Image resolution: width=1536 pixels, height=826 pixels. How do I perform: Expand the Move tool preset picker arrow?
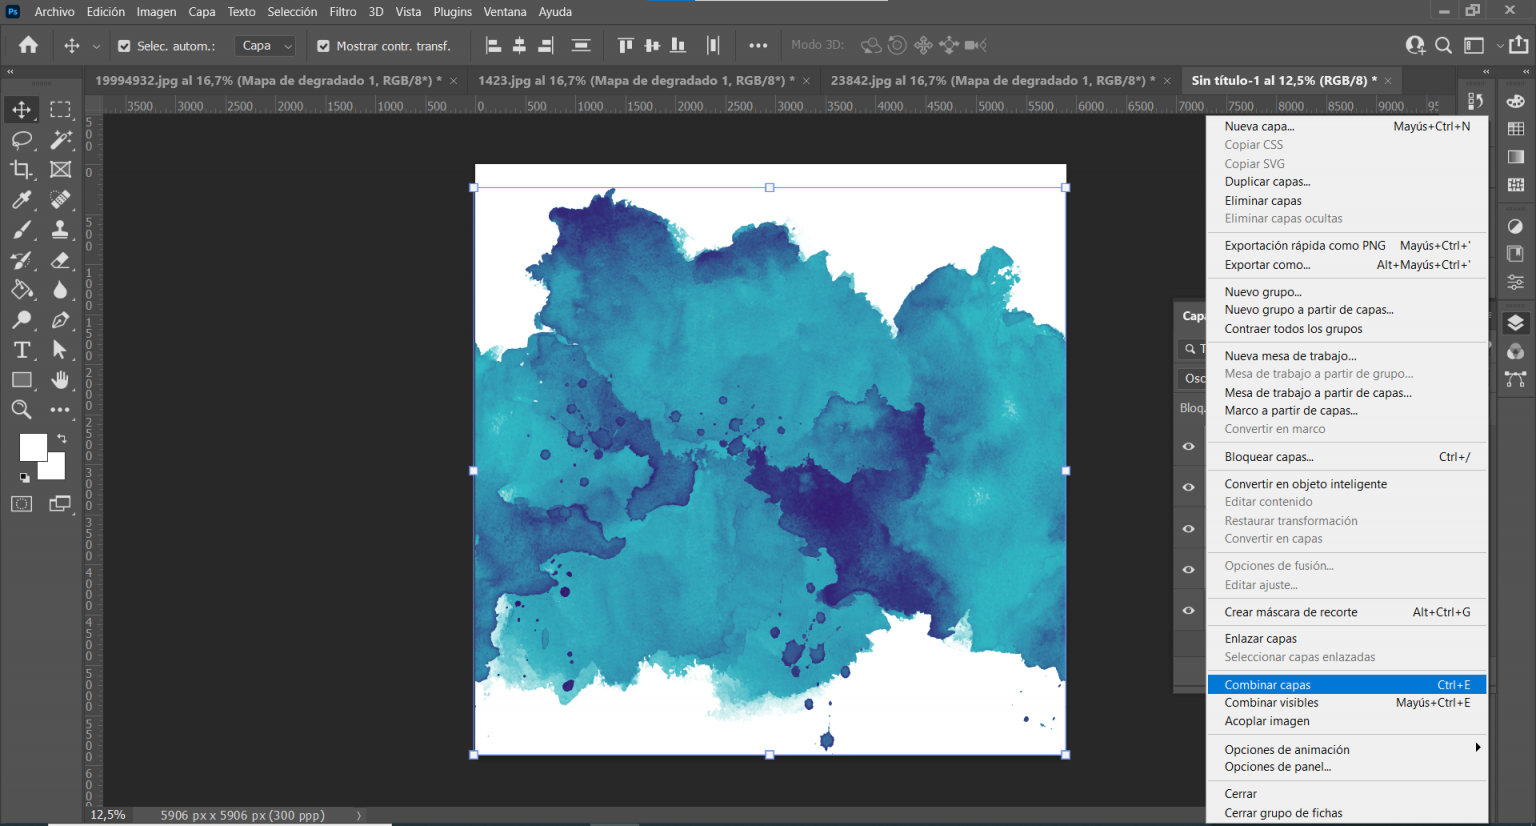96,46
